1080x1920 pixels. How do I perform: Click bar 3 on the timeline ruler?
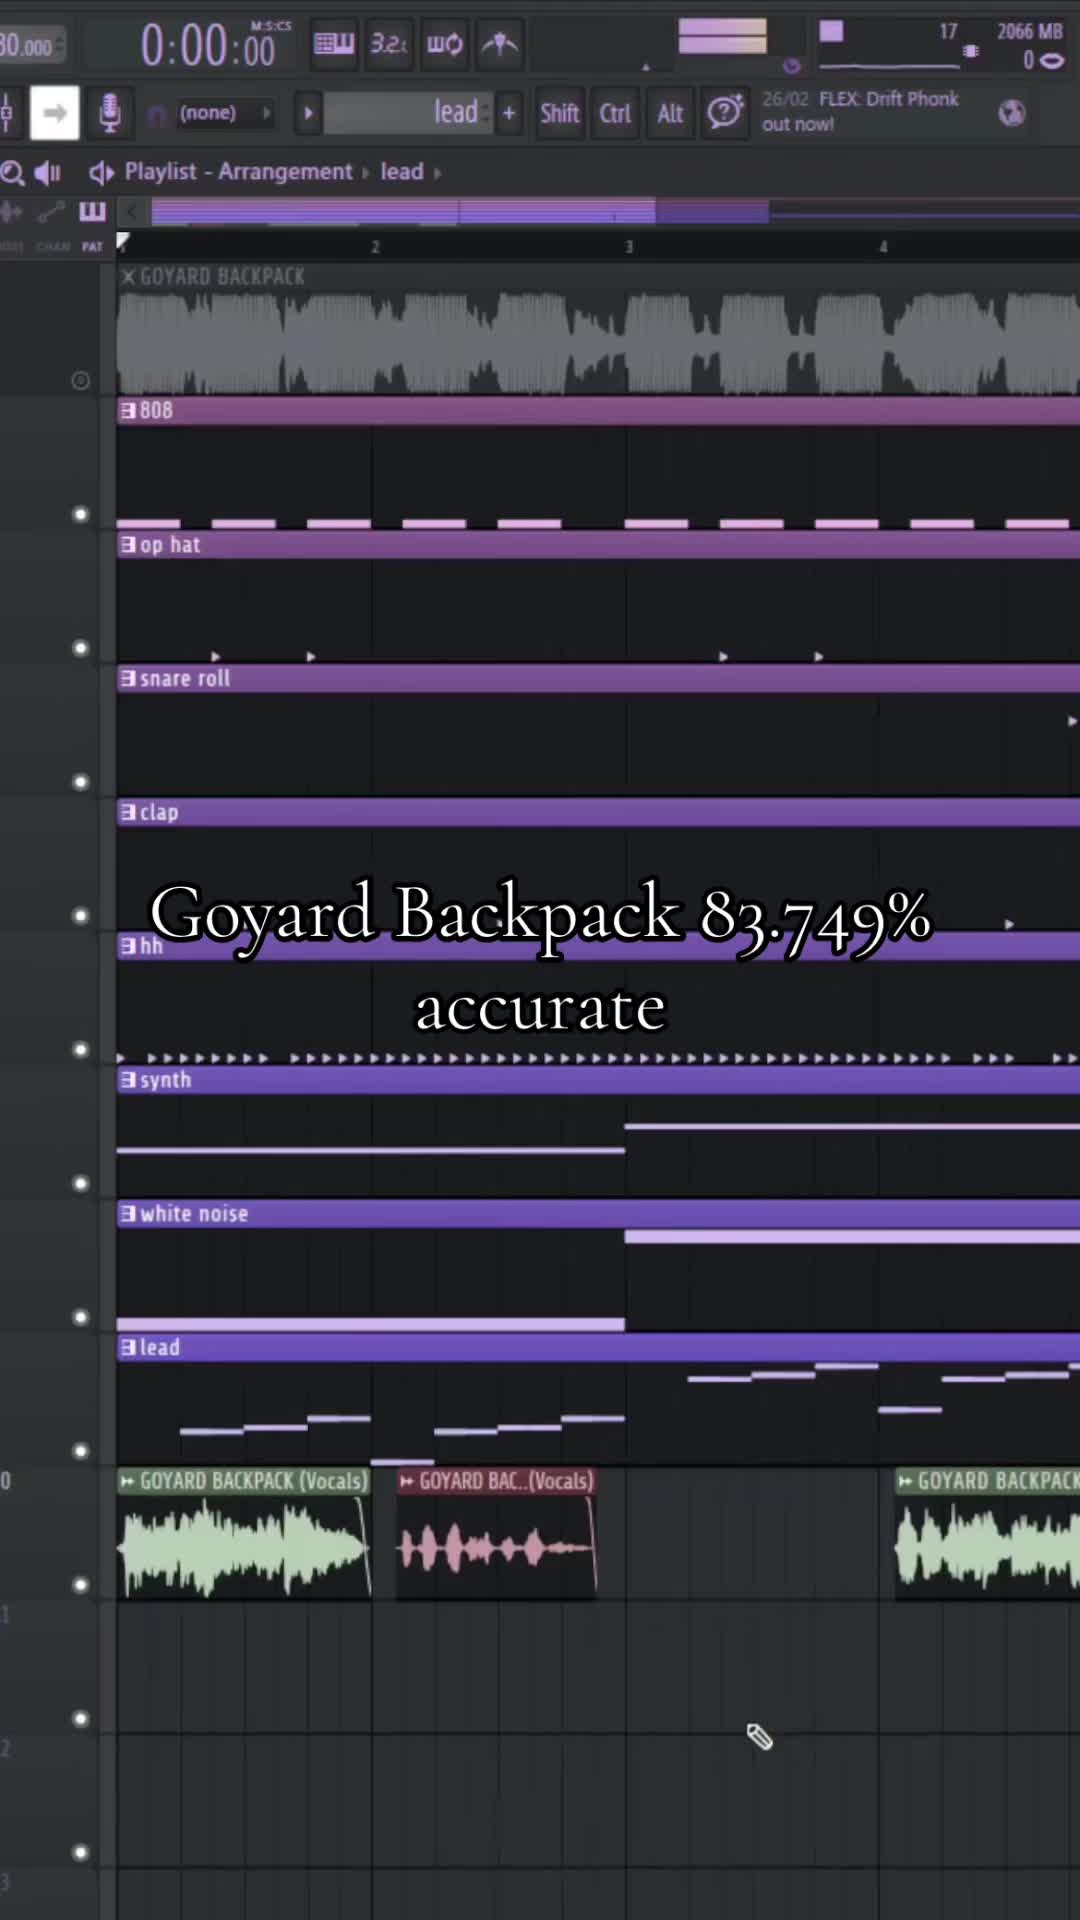click(629, 247)
